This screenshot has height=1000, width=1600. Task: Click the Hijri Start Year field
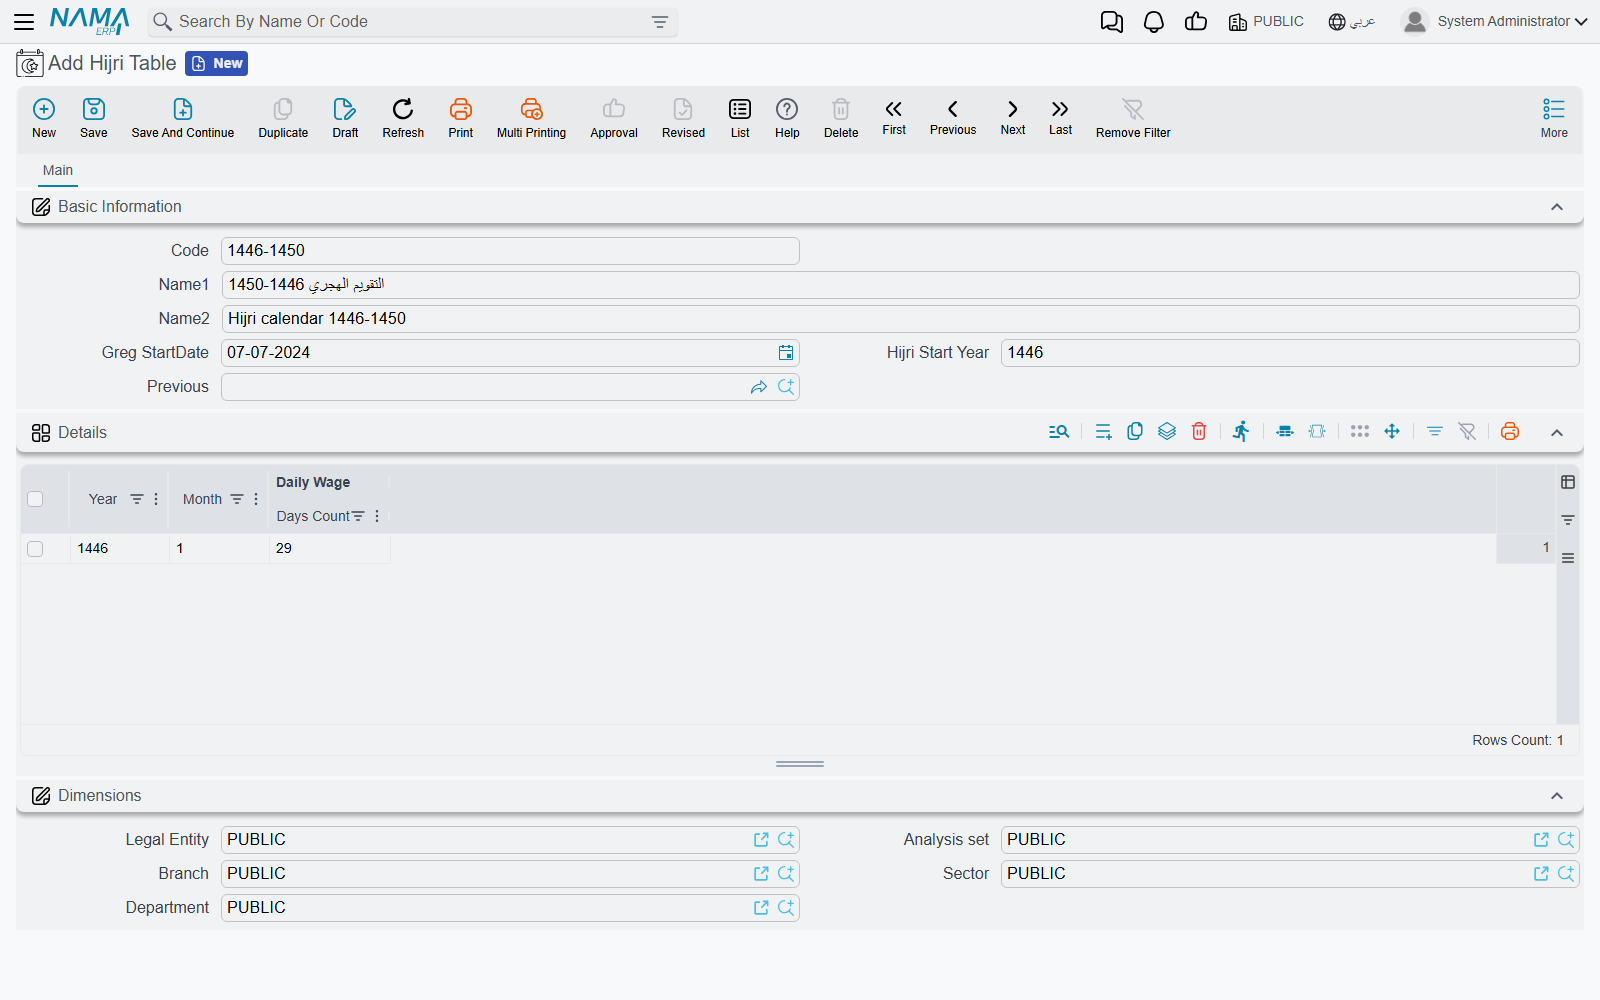pos(1290,353)
